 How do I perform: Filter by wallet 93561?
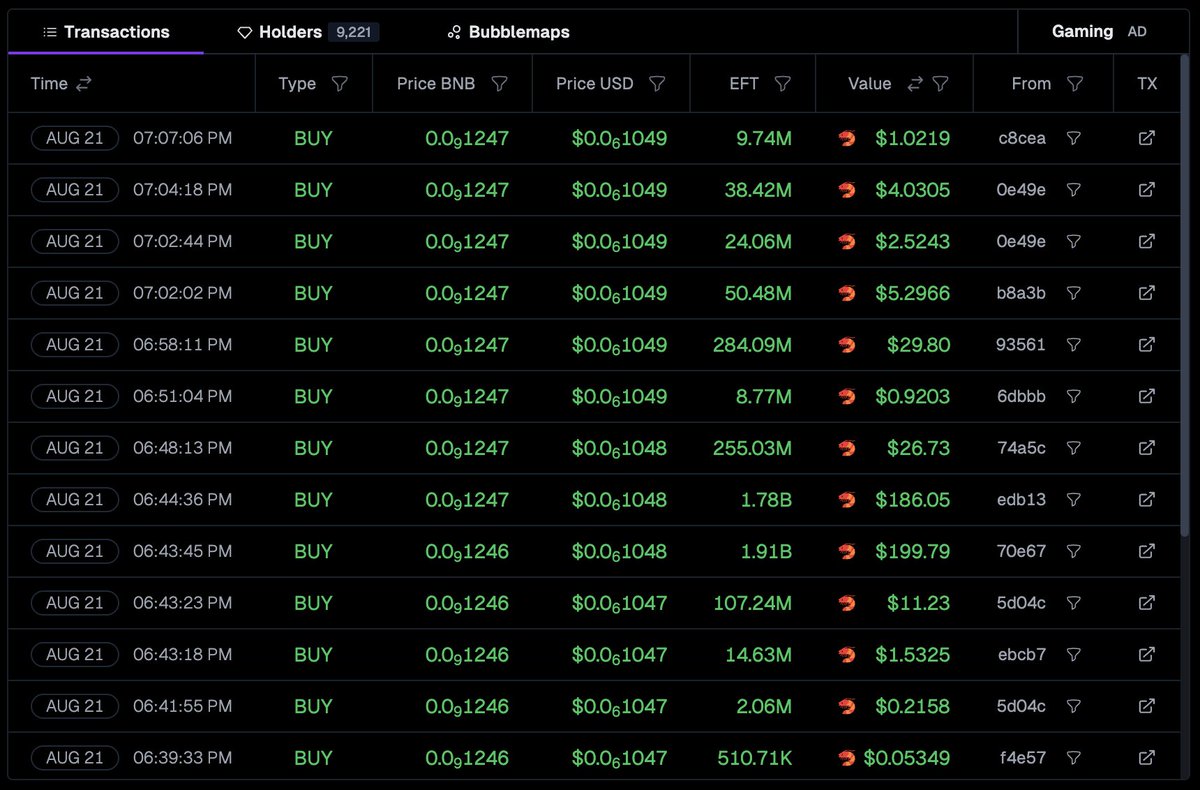(1073, 344)
